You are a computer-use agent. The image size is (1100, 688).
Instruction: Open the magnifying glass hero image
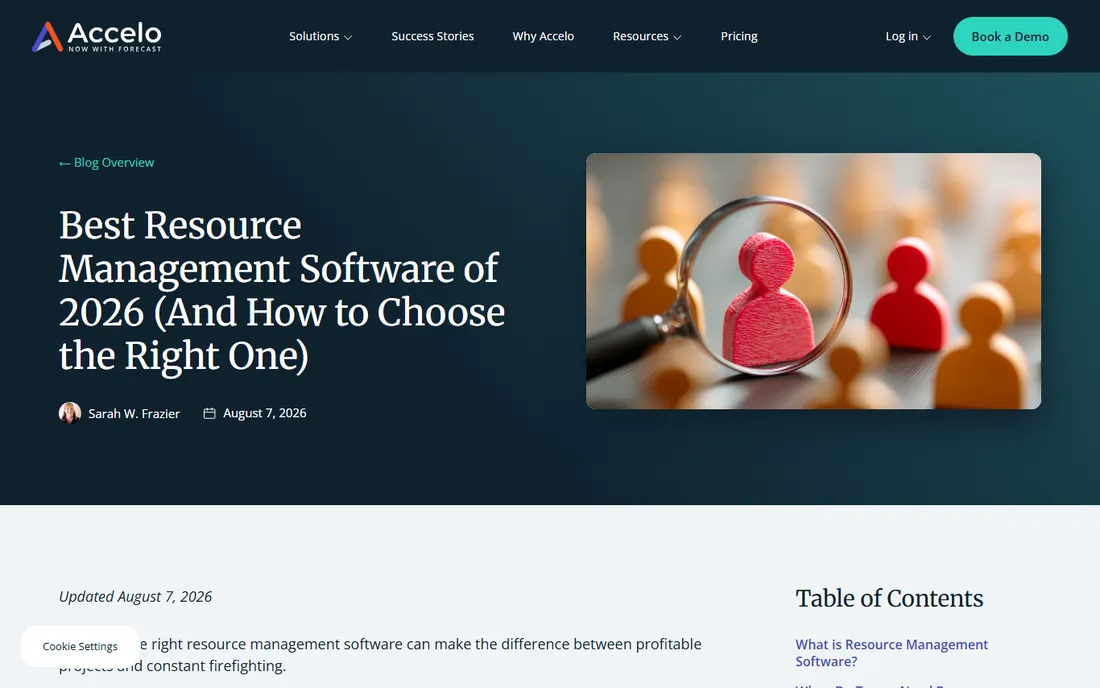click(x=813, y=281)
